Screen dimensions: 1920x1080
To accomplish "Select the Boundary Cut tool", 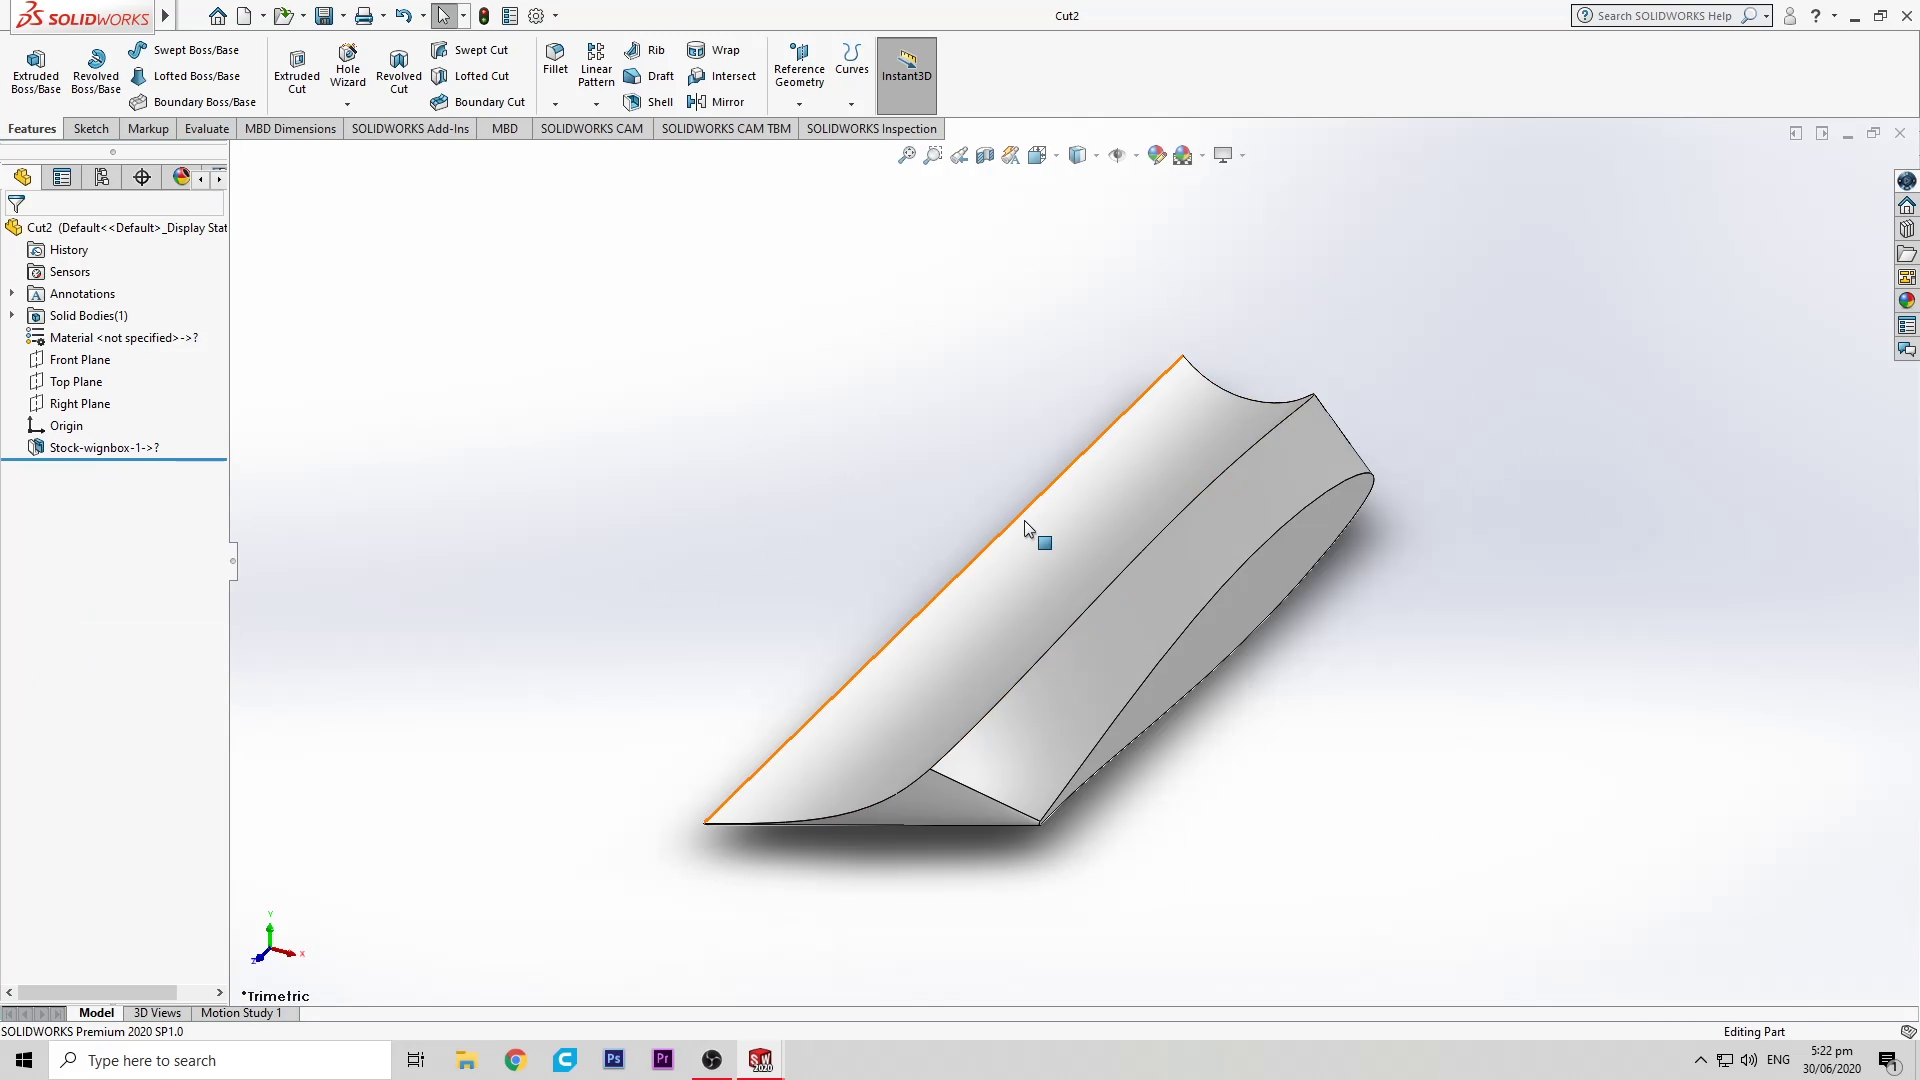I will click(x=477, y=102).
